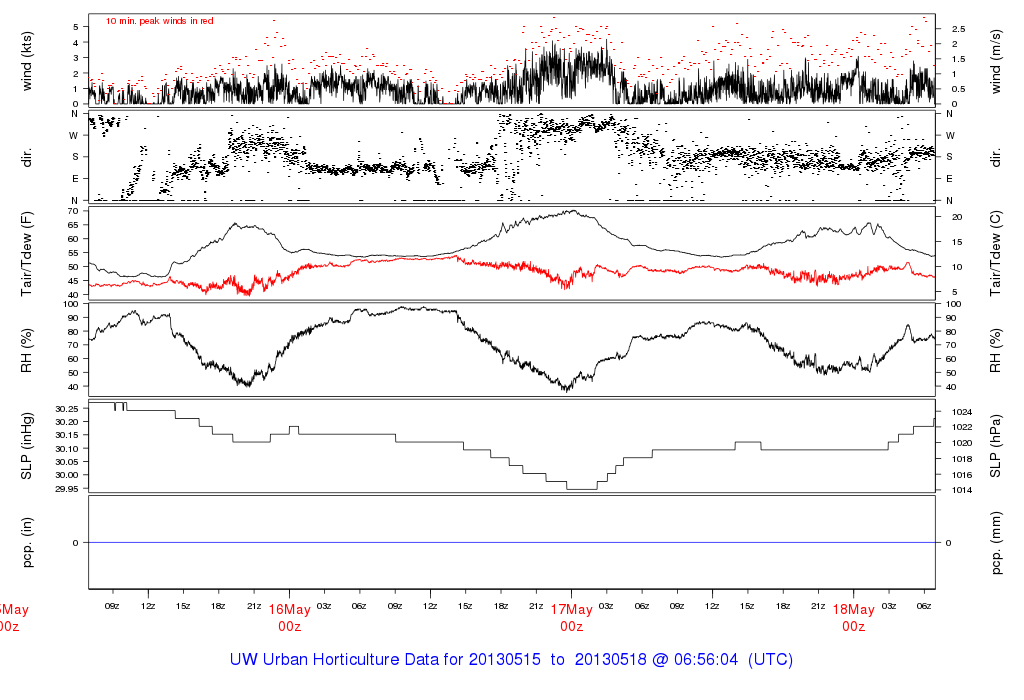Select the "30.10" pressure tick value
This screenshot has width=1024, height=700.
(x=67, y=449)
